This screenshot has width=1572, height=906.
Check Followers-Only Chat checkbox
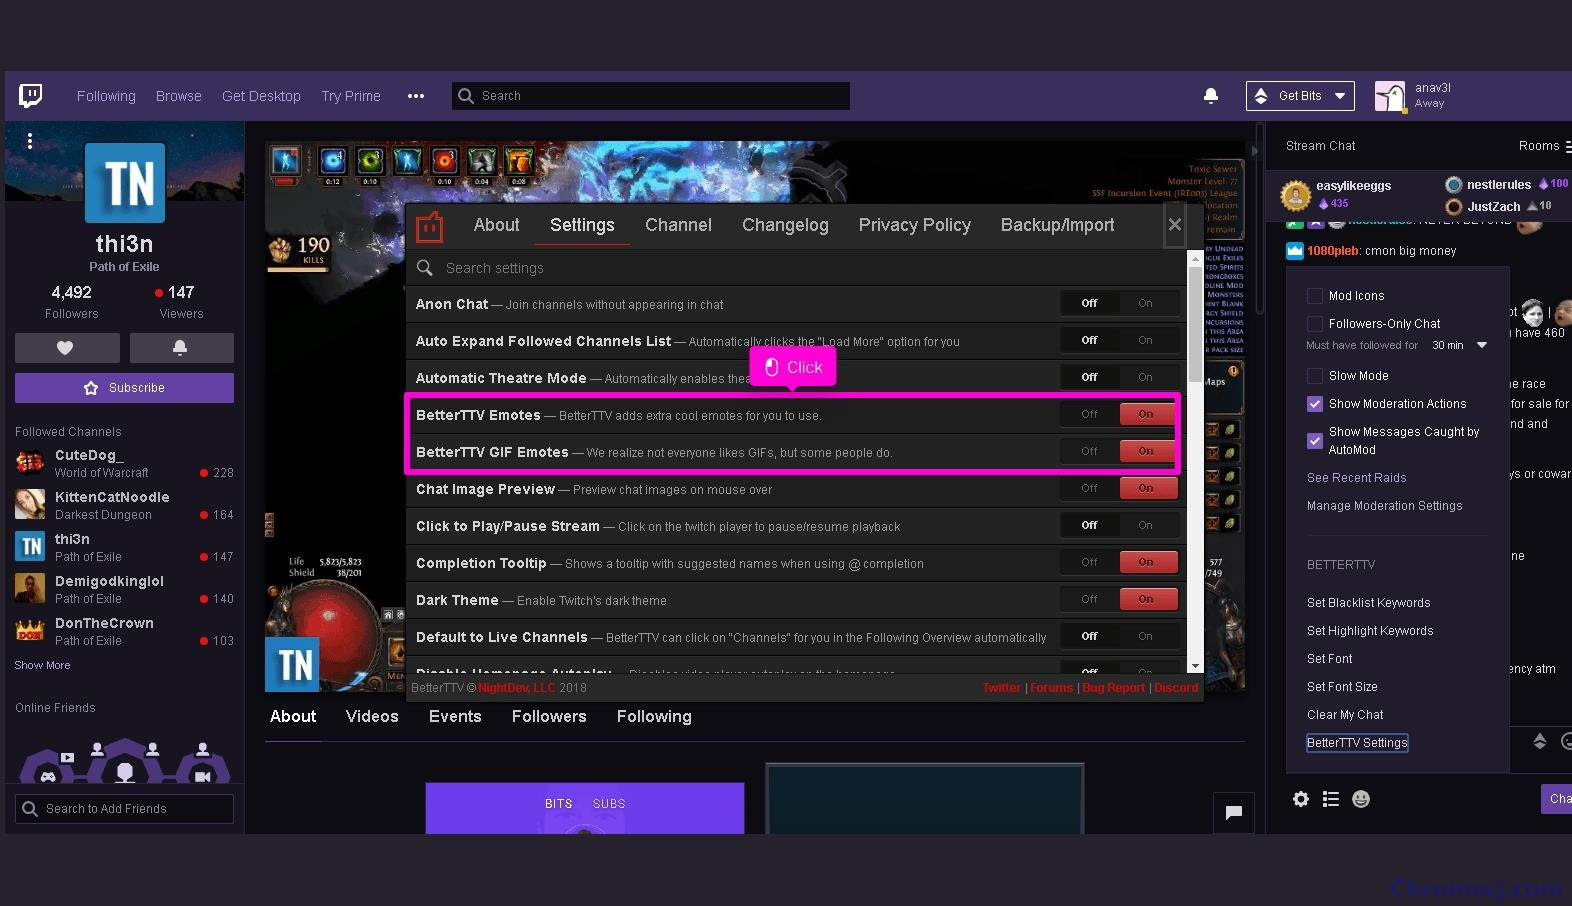point(1315,324)
